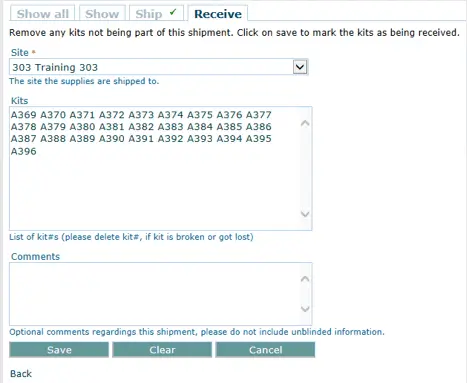Viewport: 467px width, 383px height.
Task: Go Back using the Back link
Action: click(21, 374)
